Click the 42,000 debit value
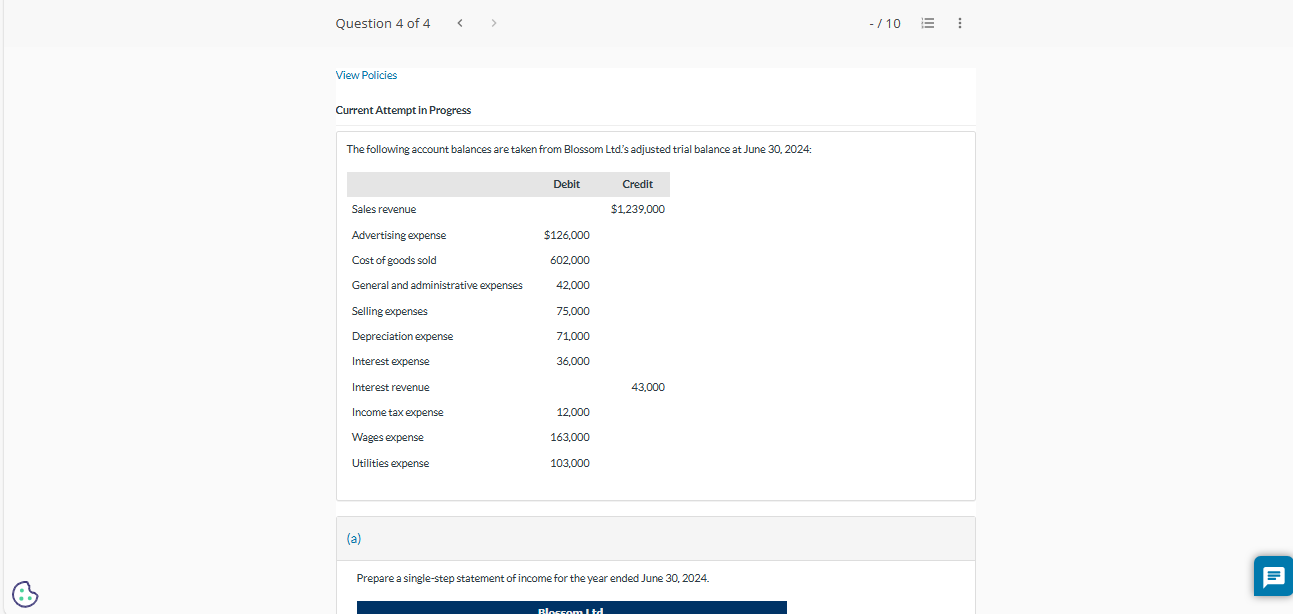1293x614 pixels. tap(573, 285)
